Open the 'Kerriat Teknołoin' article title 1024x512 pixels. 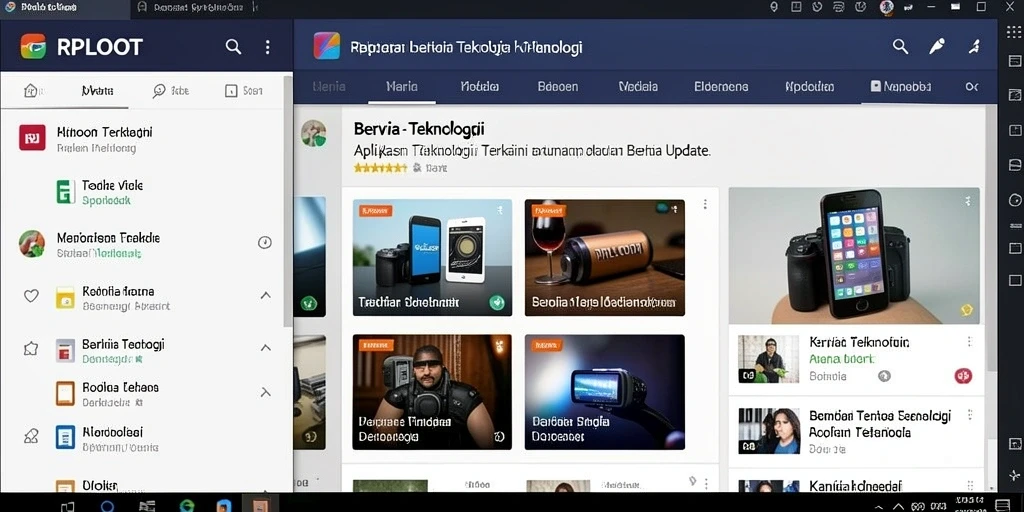[x=859, y=342]
